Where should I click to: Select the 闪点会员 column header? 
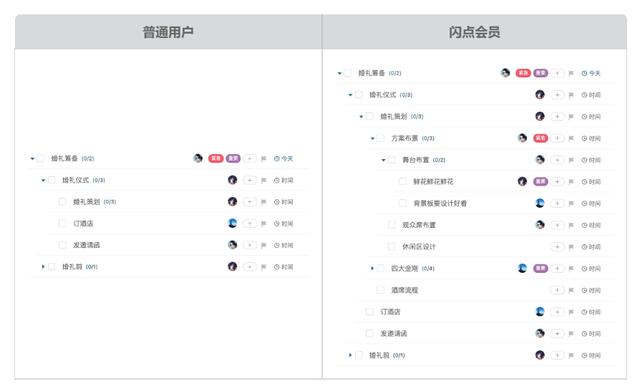[x=474, y=32]
